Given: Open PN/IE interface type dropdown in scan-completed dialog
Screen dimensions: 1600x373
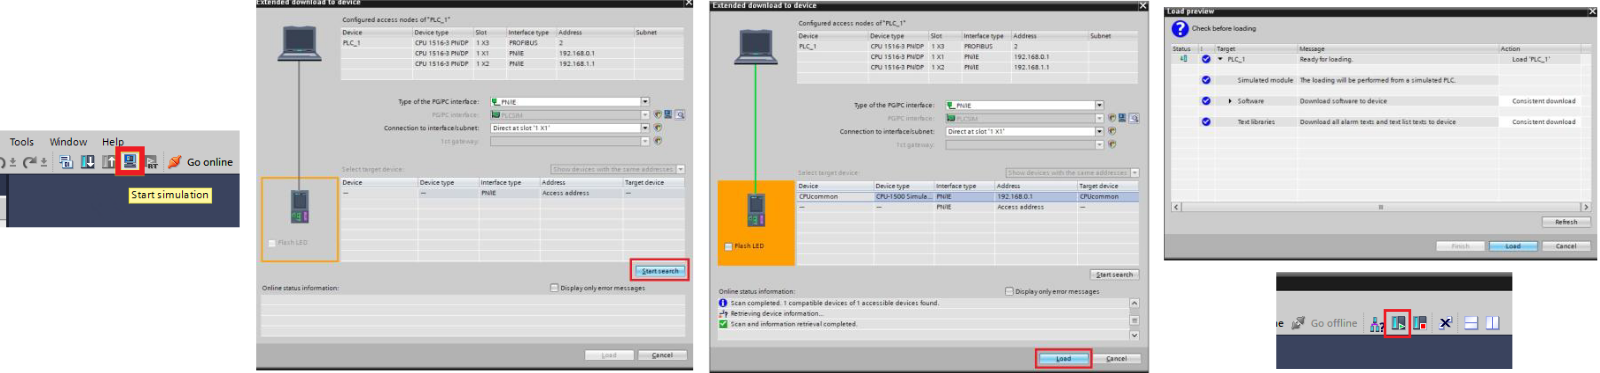Looking at the screenshot, I should tap(1099, 105).
